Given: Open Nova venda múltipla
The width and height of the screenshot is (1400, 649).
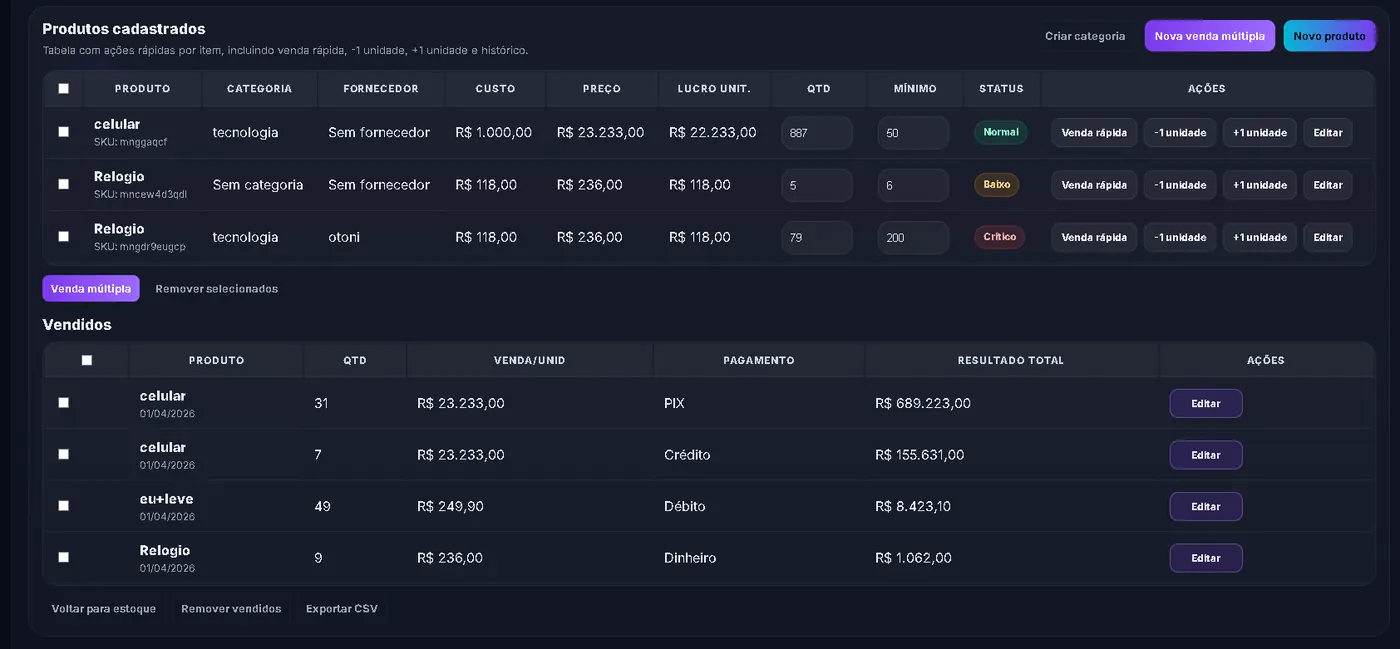Looking at the screenshot, I should 1209,36.
